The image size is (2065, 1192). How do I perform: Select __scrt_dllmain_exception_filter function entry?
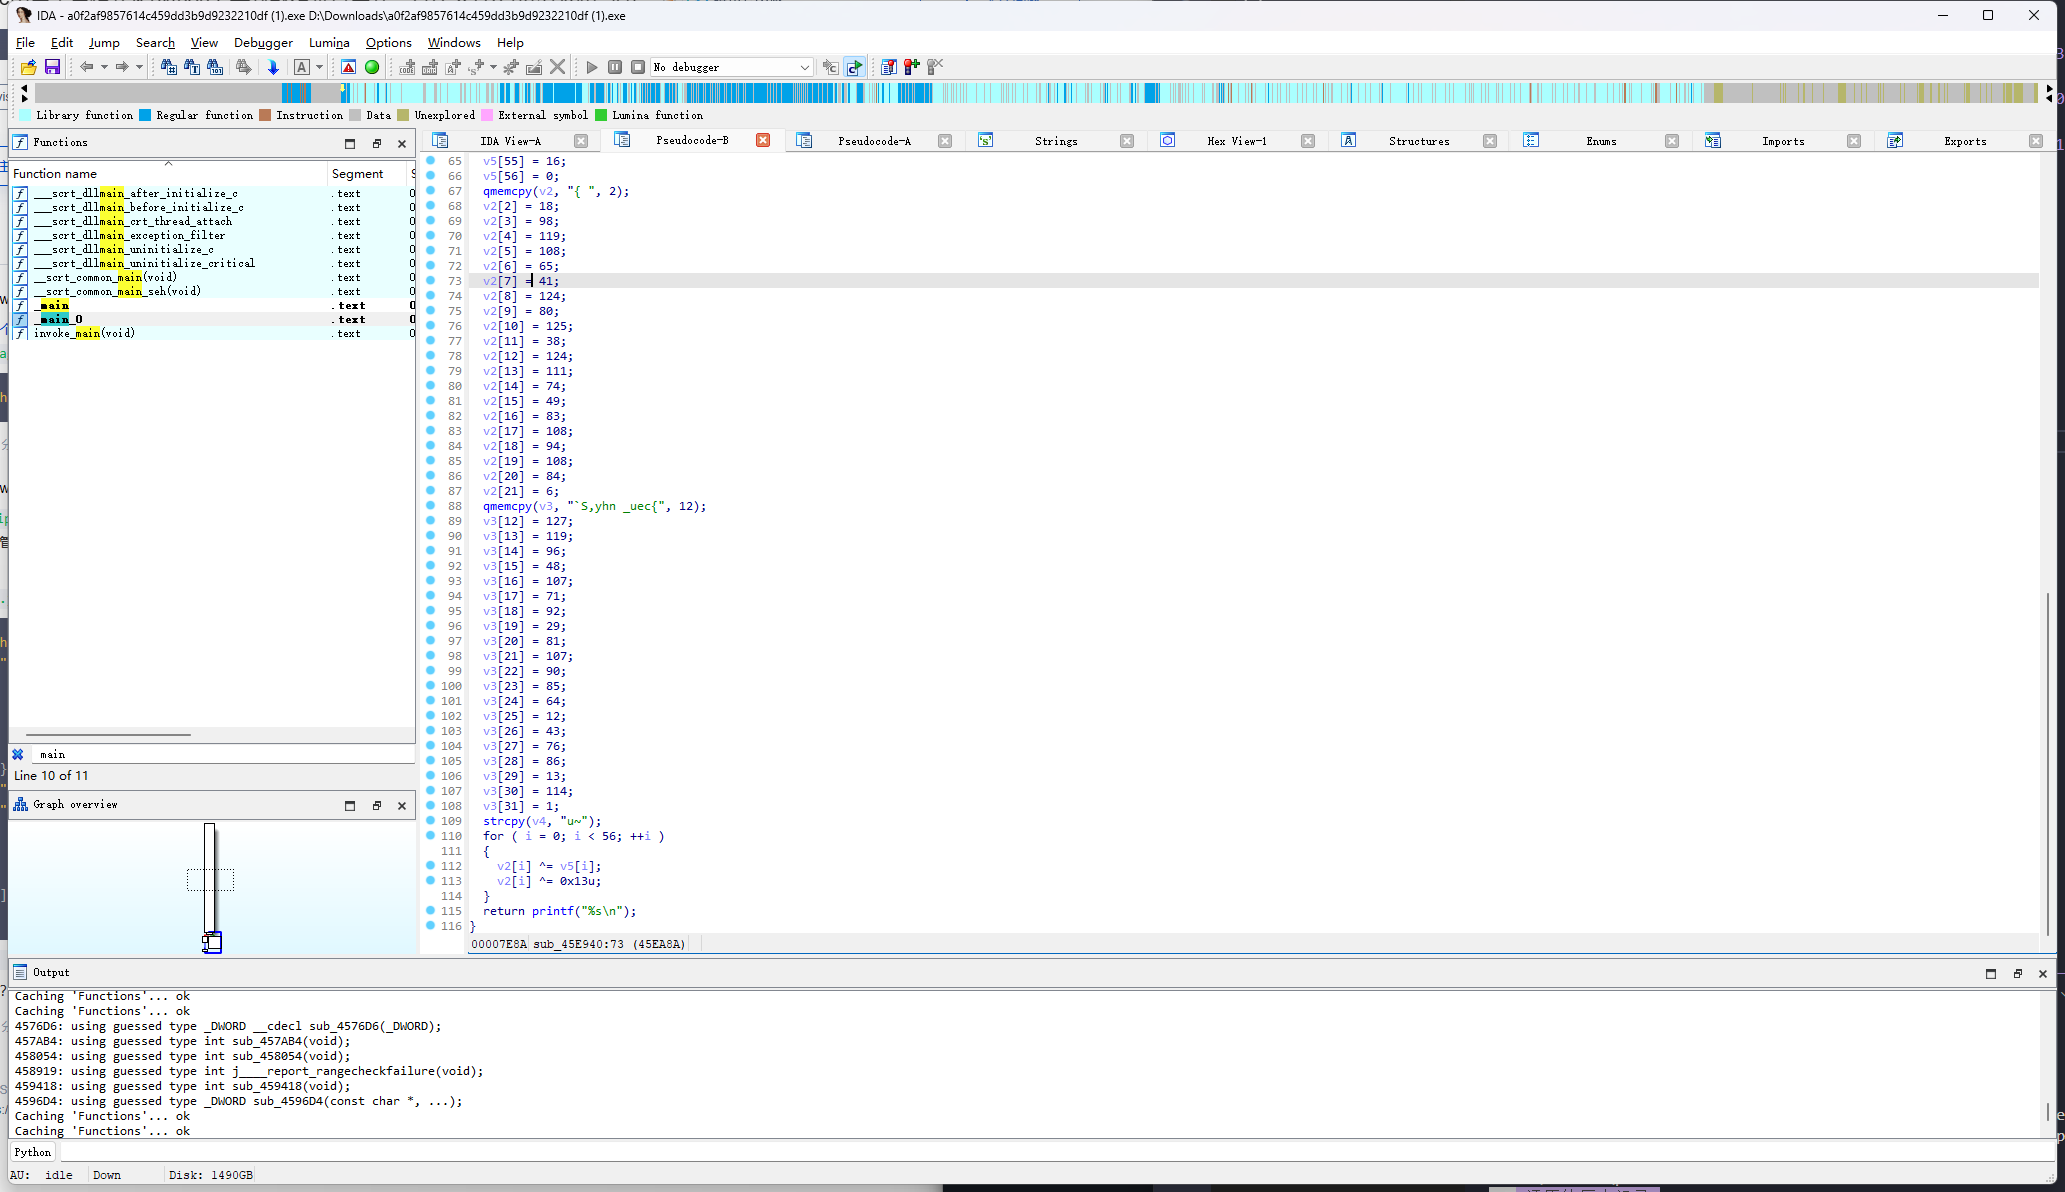tap(211, 235)
